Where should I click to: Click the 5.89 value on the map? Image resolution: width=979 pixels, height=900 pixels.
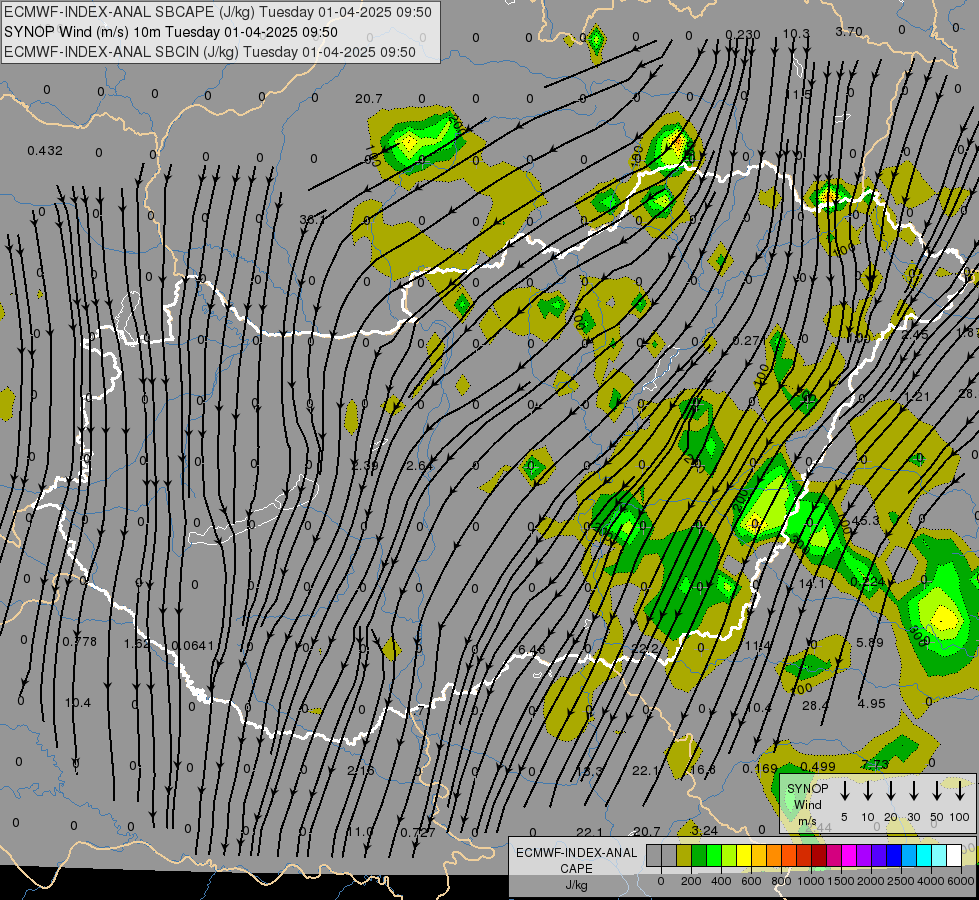pyautogui.click(x=870, y=642)
